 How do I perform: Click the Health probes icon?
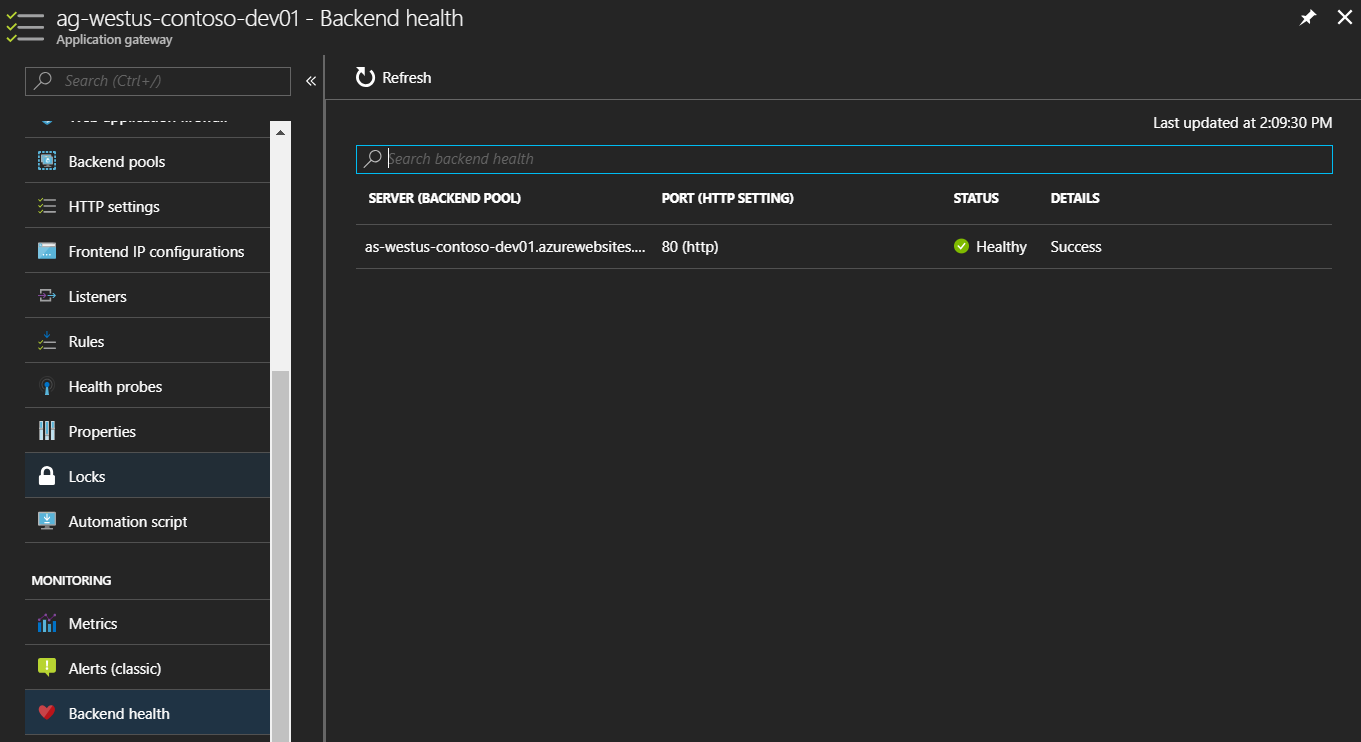tap(47, 386)
